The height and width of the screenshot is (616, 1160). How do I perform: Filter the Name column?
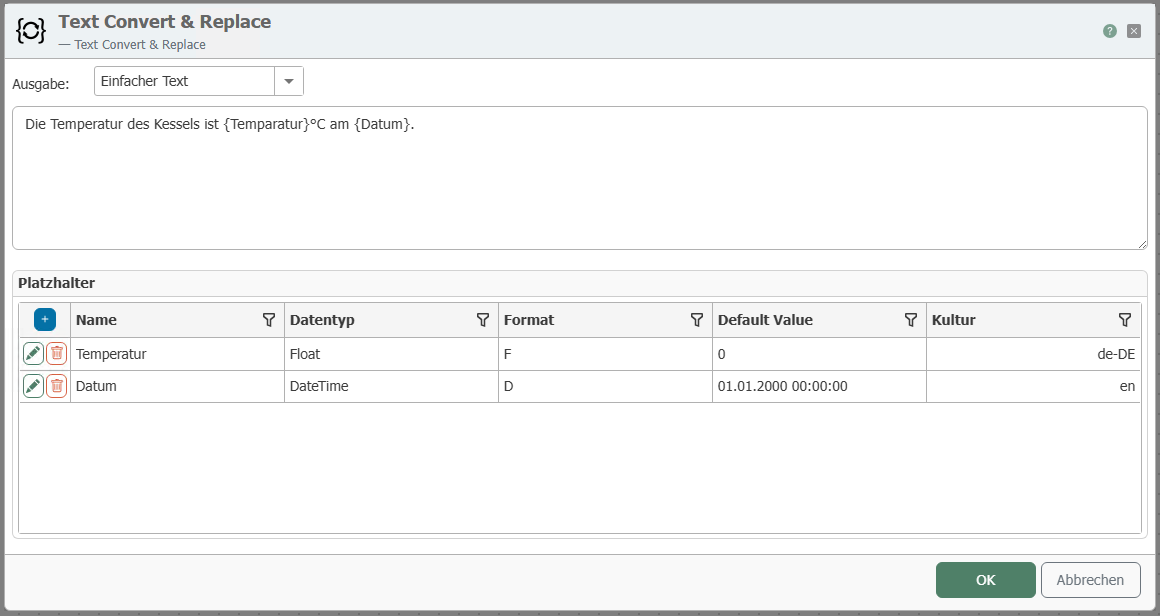click(x=269, y=320)
